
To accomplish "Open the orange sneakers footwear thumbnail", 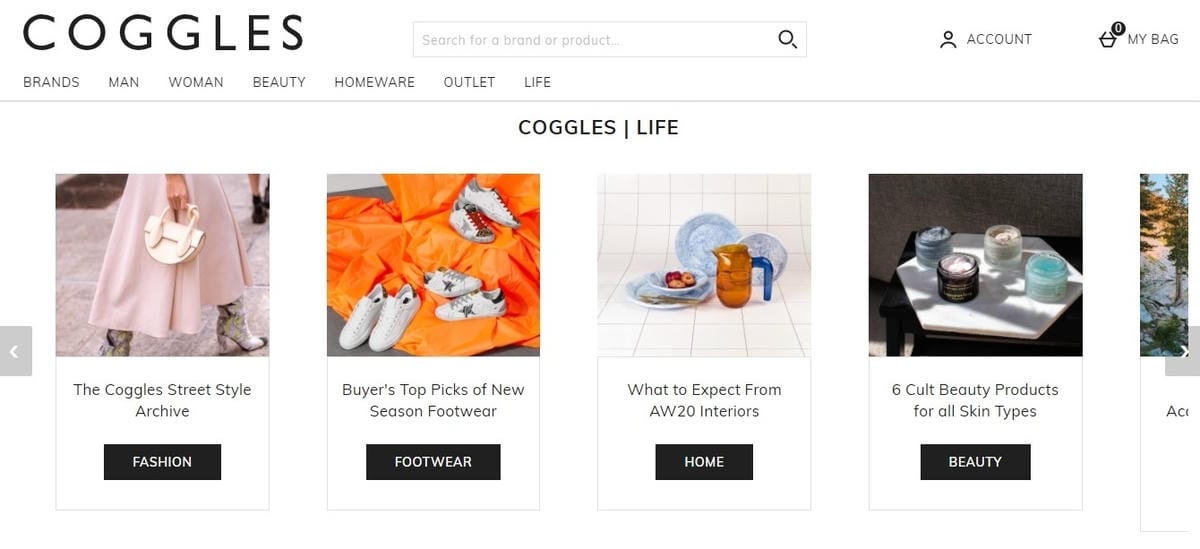I will point(433,265).
